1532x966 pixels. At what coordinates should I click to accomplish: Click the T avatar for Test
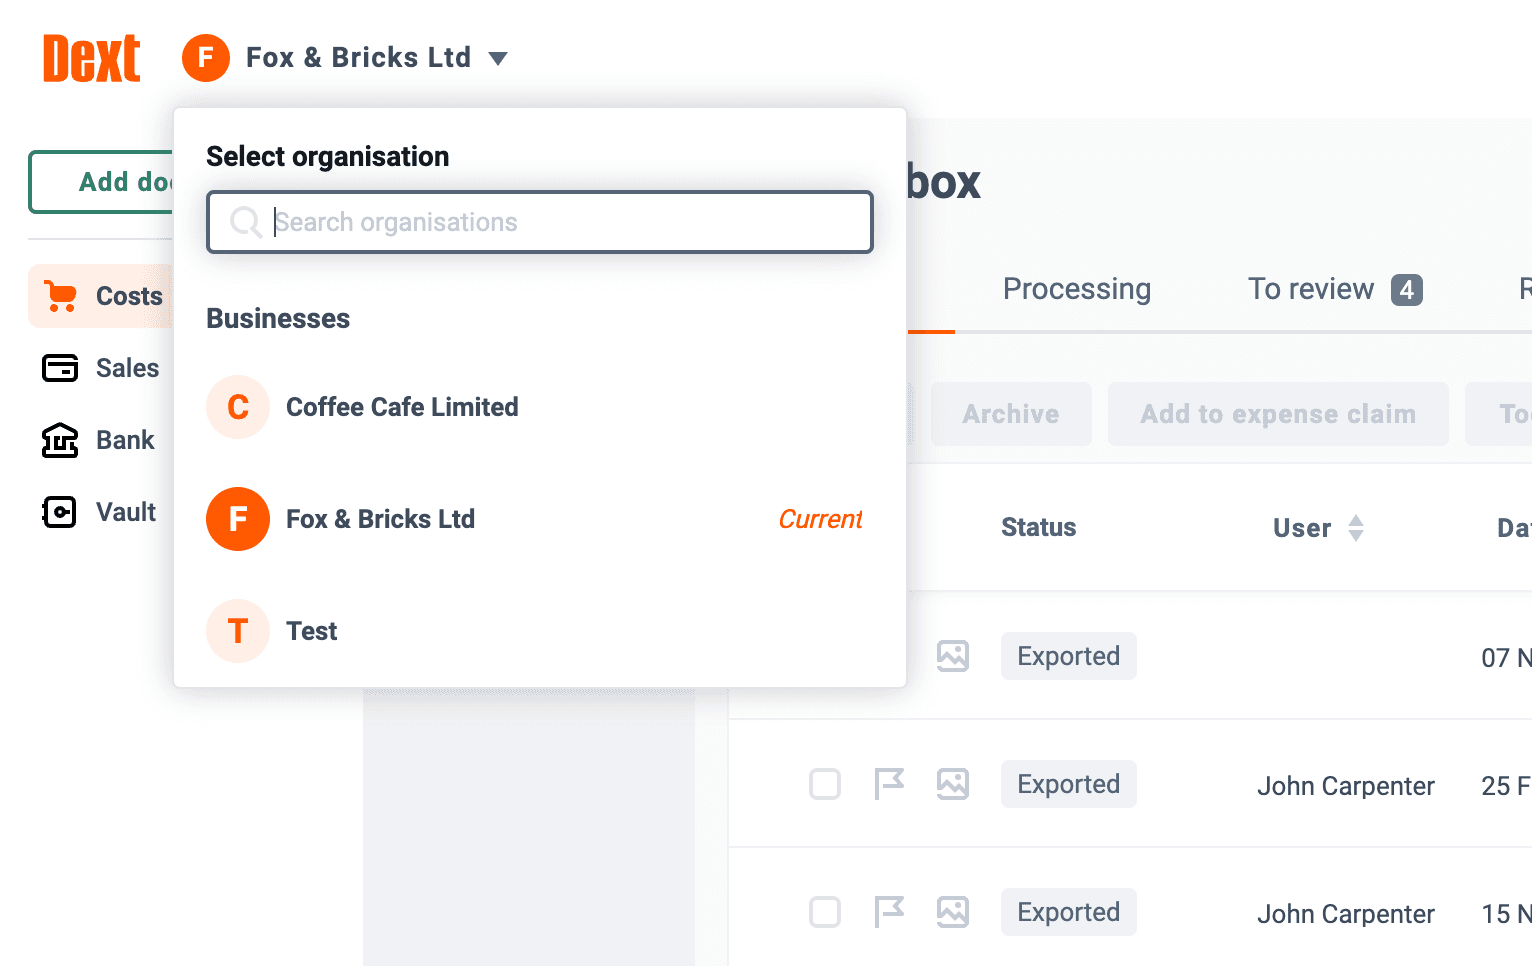[238, 631]
